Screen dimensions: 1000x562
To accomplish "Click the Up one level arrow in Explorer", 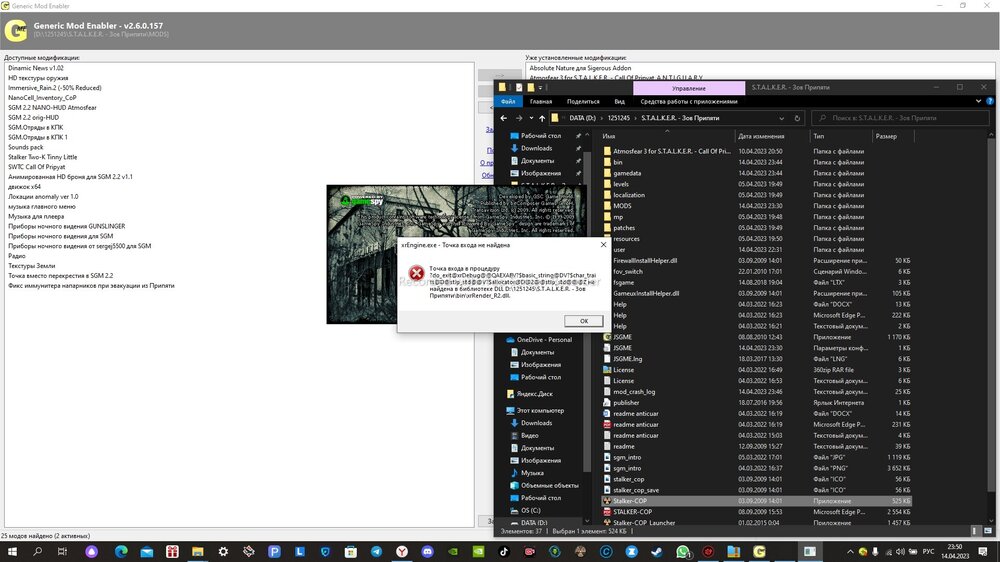I will point(542,118).
